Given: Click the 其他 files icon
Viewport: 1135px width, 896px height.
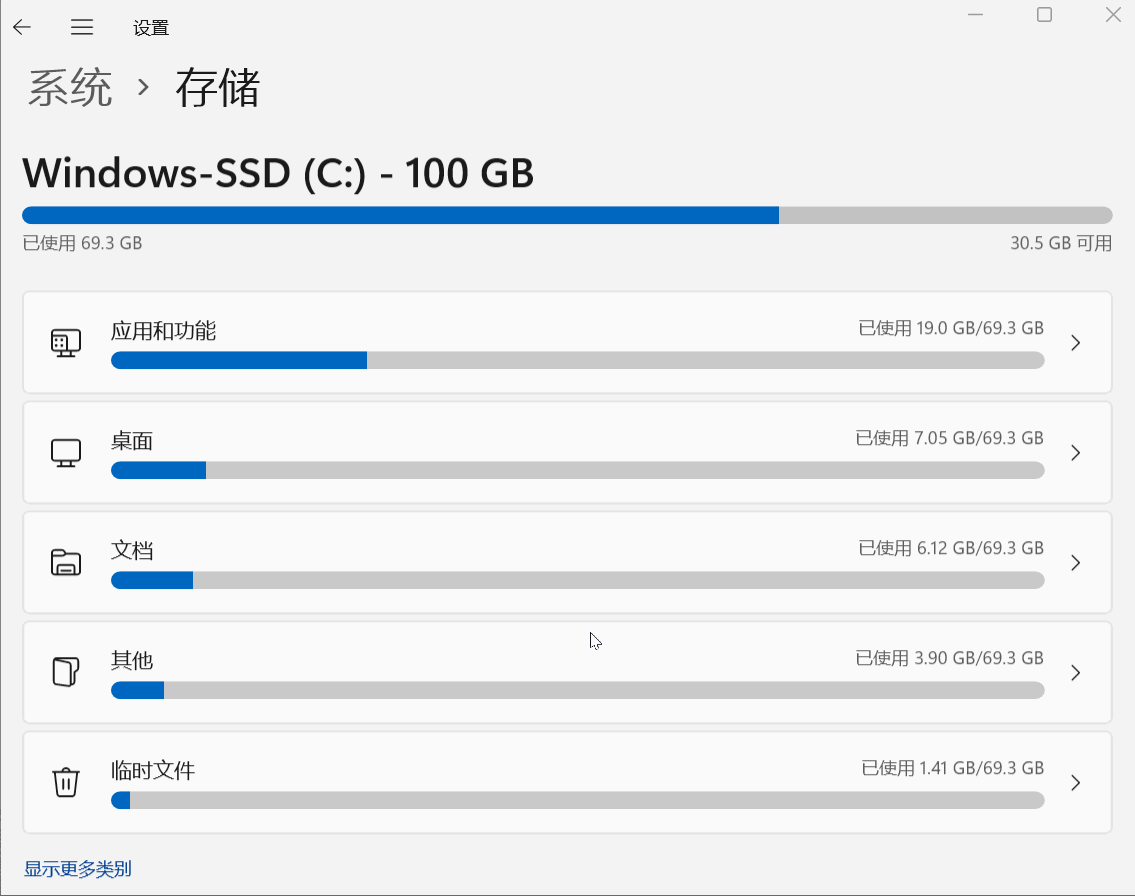Looking at the screenshot, I should click(65, 672).
